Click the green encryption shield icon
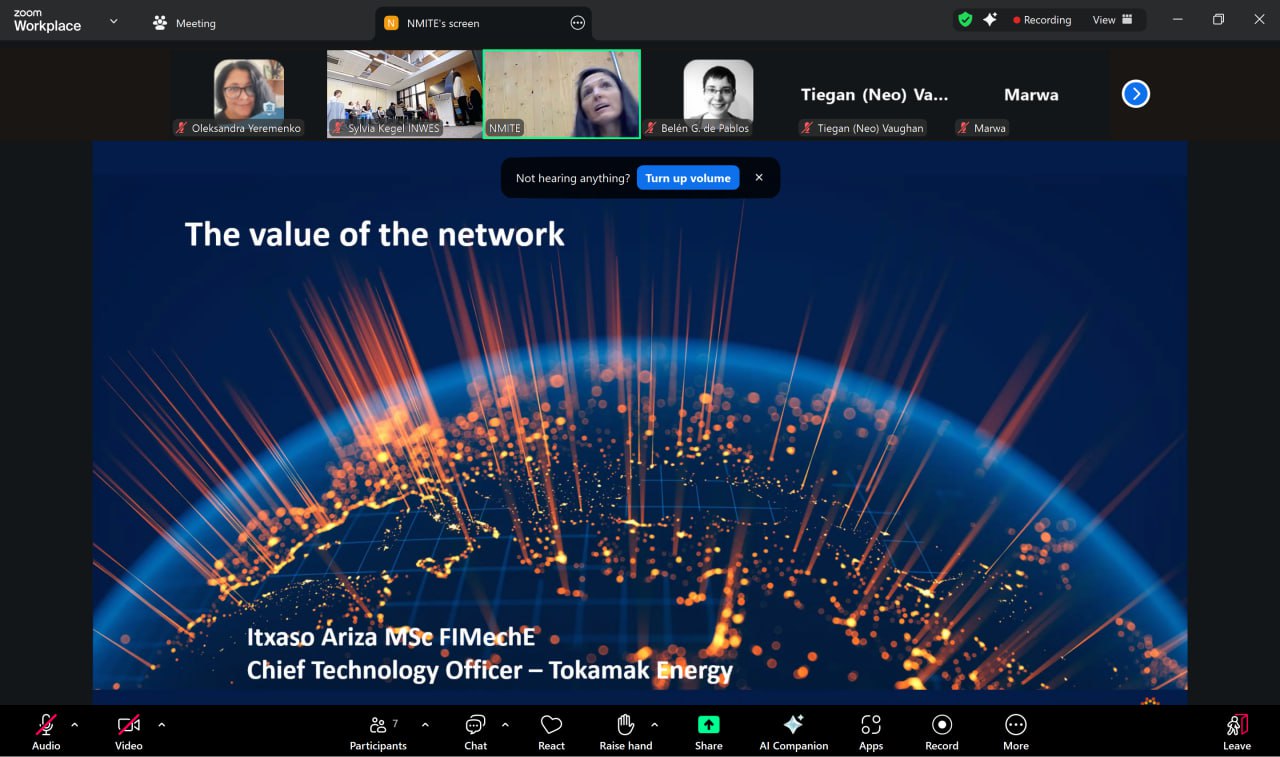 click(x=965, y=20)
